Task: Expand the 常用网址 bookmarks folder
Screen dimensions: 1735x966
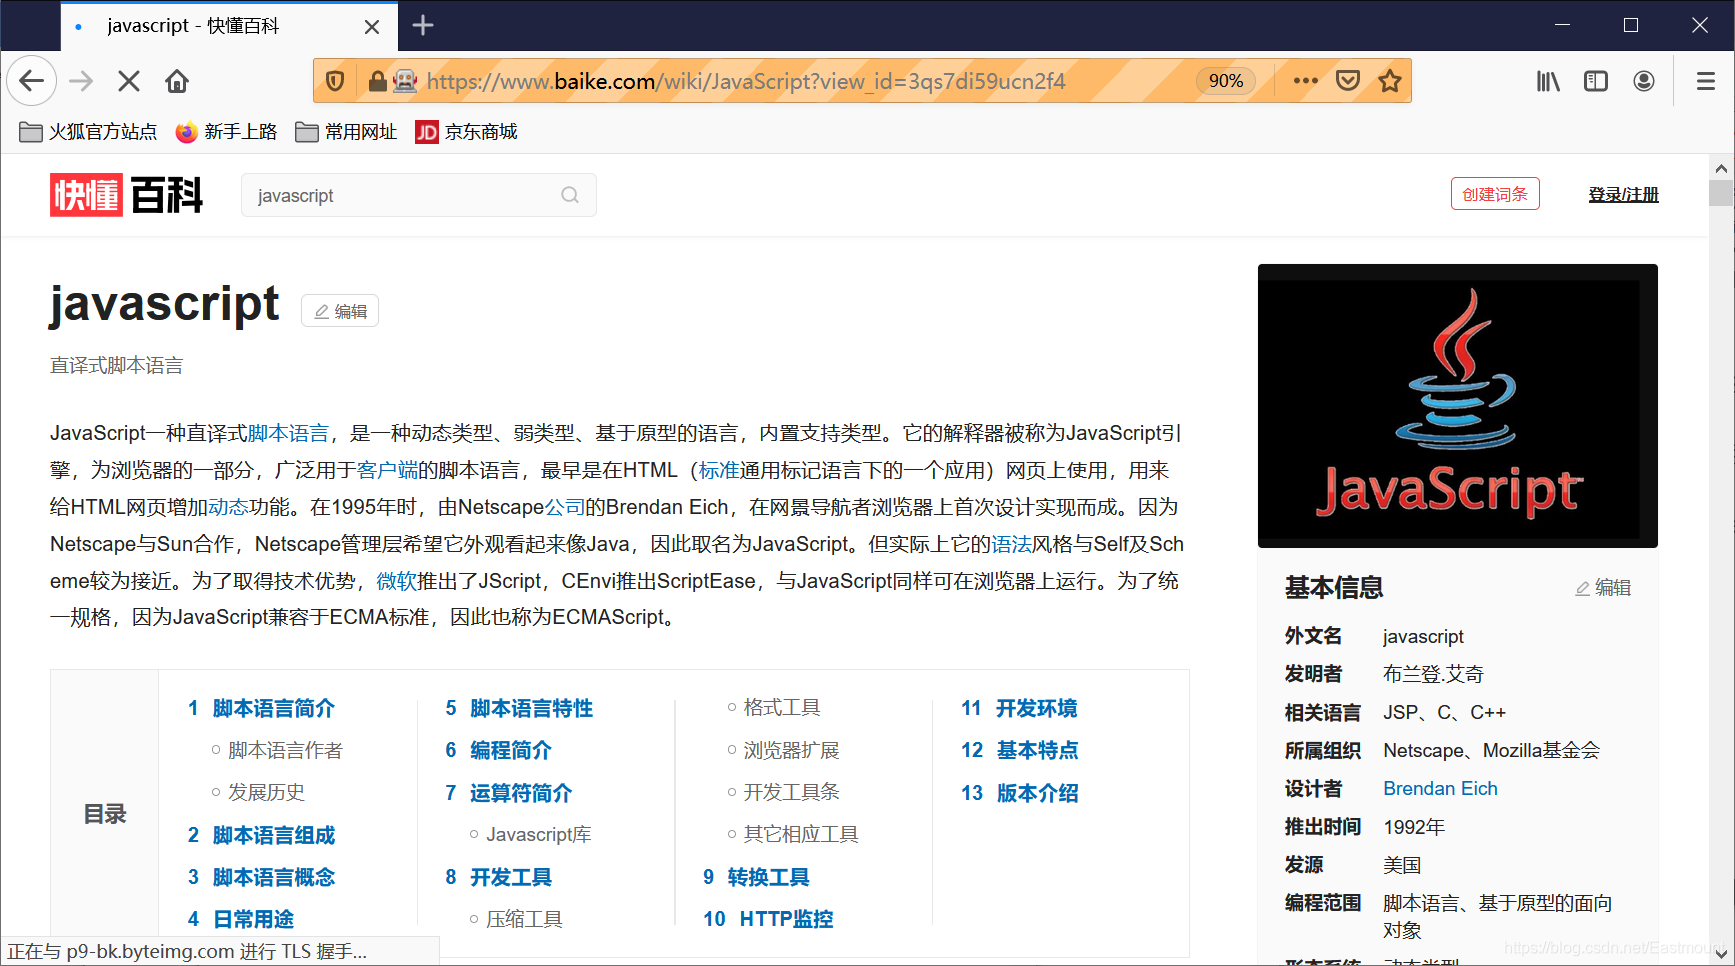Action: click(x=345, y=131)
